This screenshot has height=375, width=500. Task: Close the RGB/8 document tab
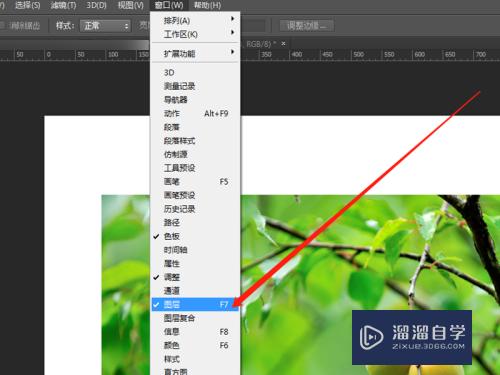click(x=283, y=44)
